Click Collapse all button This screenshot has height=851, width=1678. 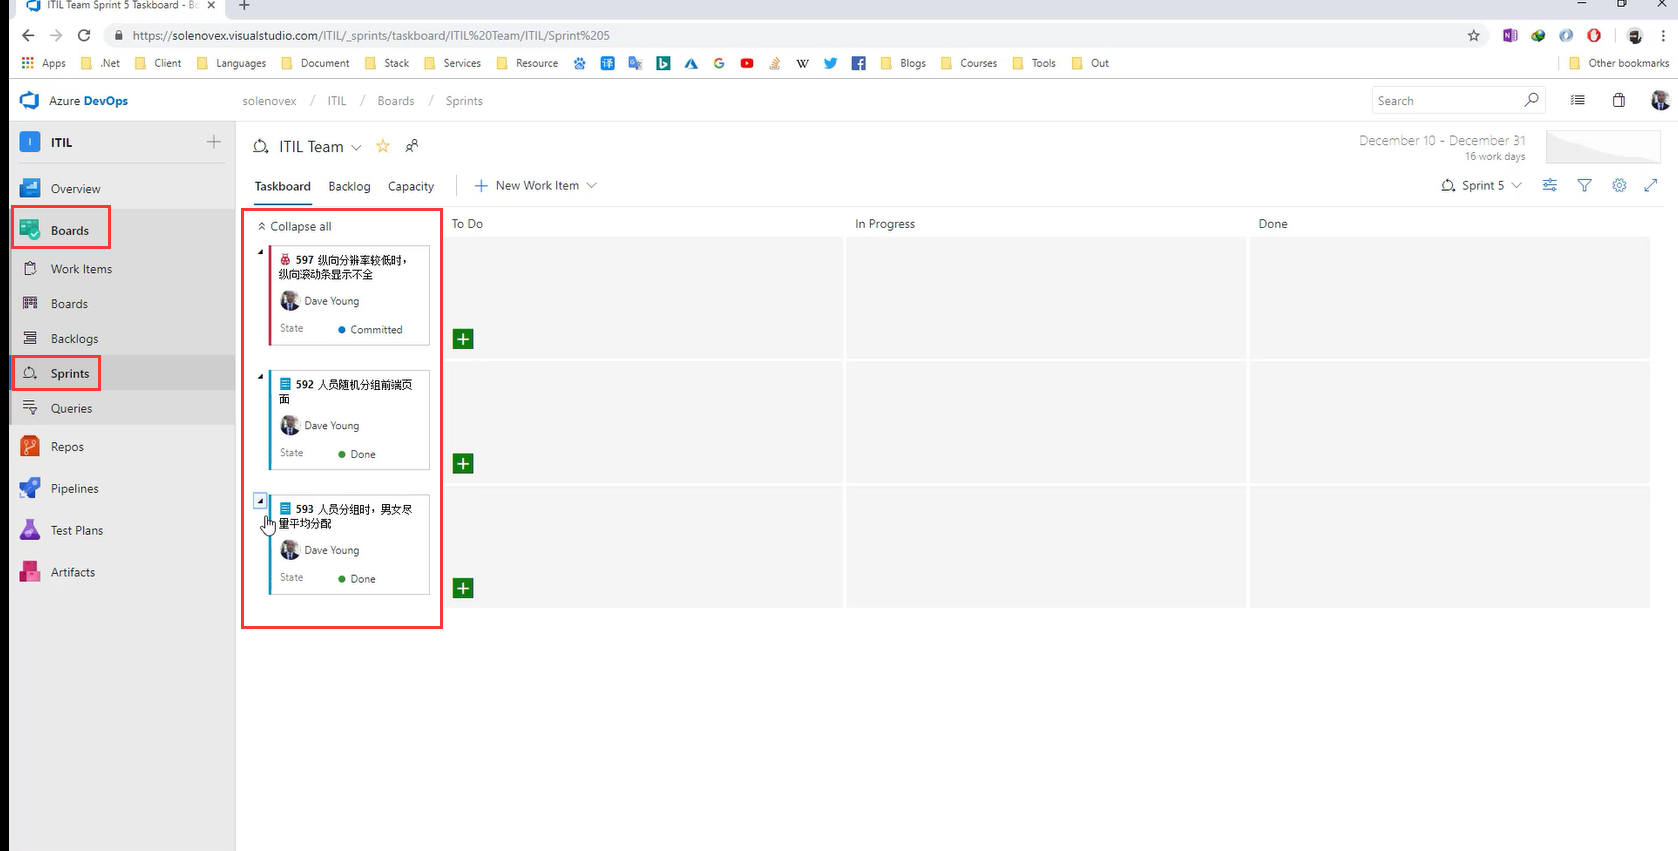click(295, 227)
